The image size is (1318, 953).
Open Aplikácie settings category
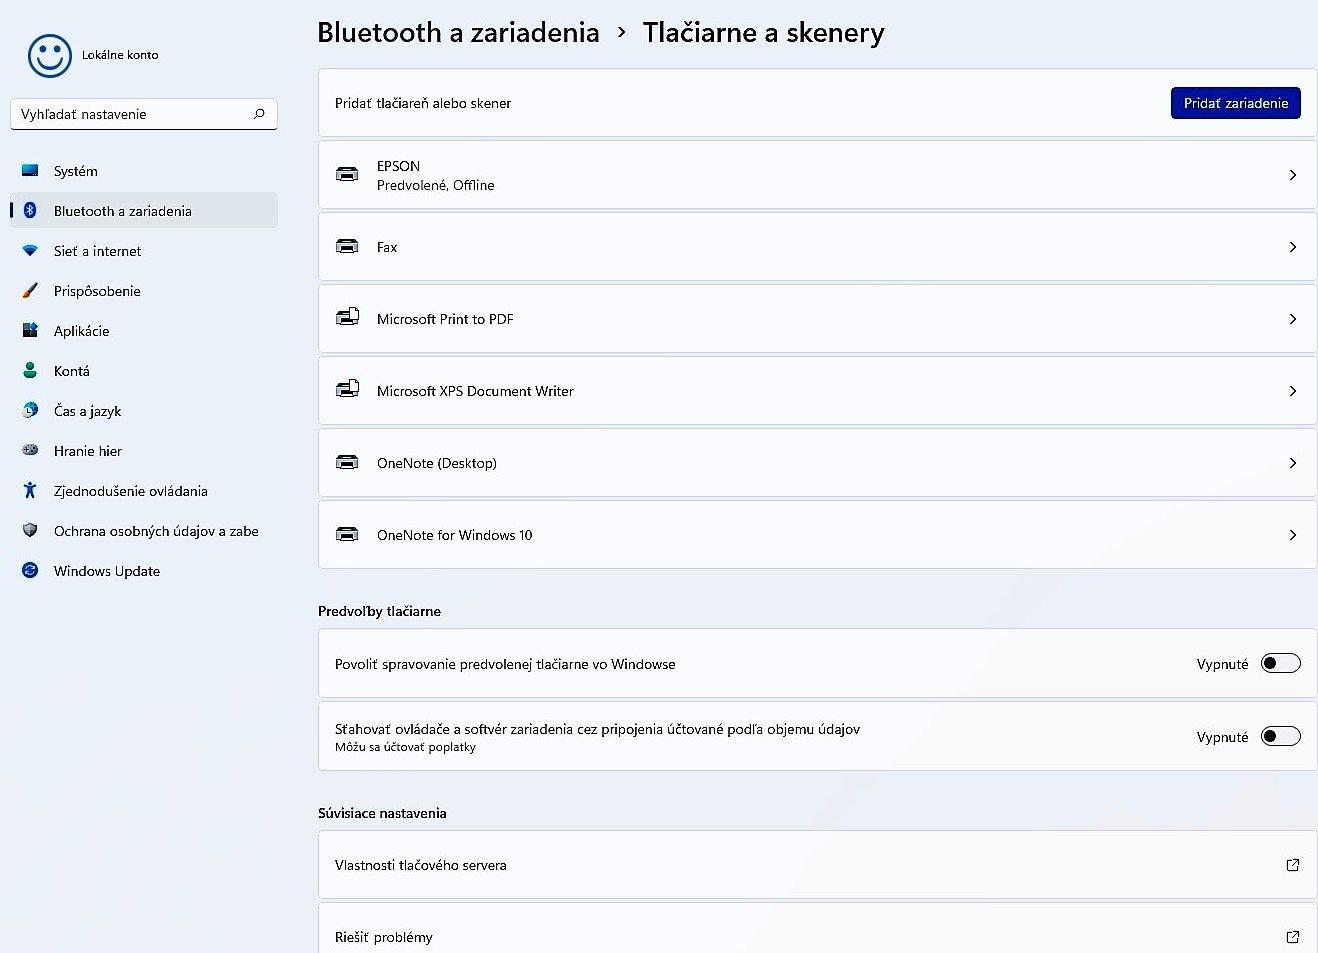pos(144,331)
